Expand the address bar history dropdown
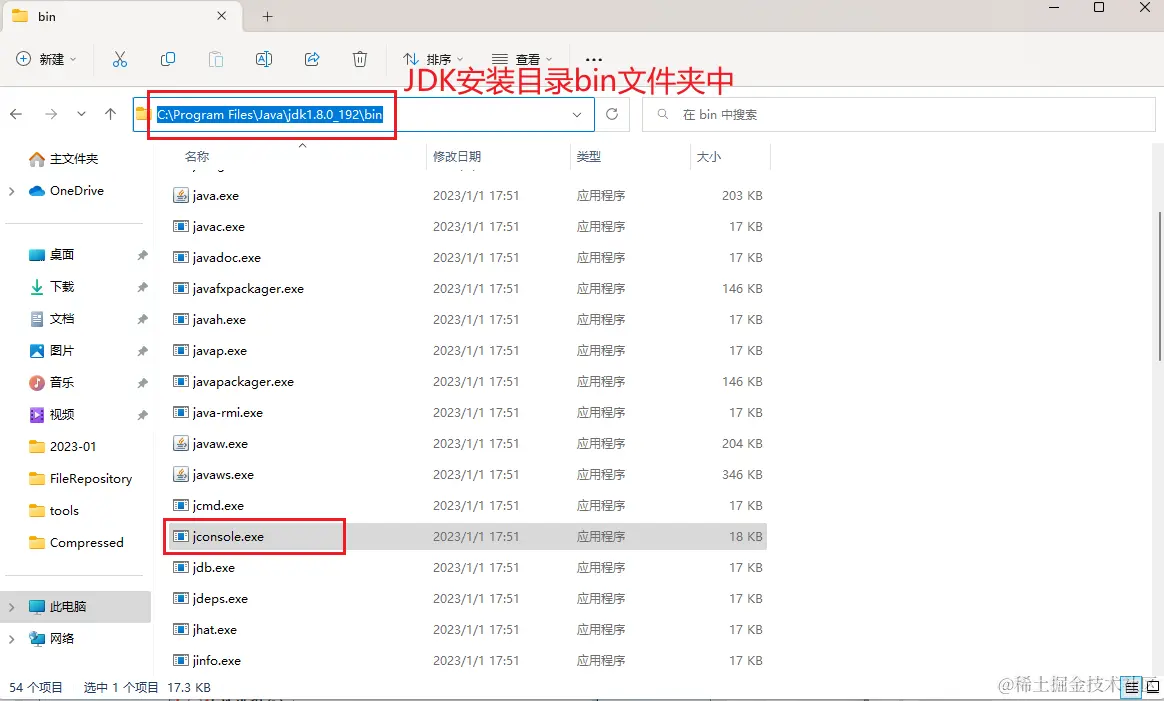Image resolution: width=1164 pixels, height=701 pixels. click(577, 114)
